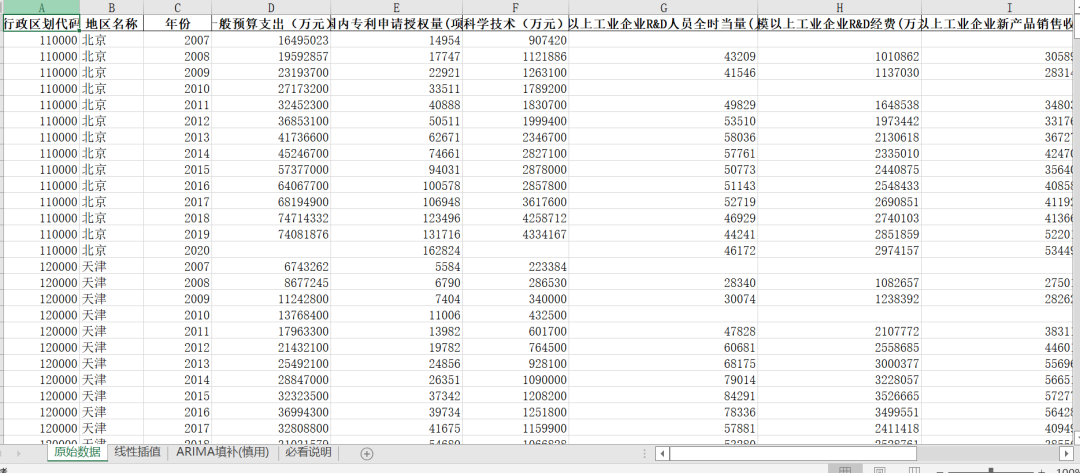Click the horizontal scrollbar left arrow
The image size is (1080, 473).
click(x=661, y=454)
